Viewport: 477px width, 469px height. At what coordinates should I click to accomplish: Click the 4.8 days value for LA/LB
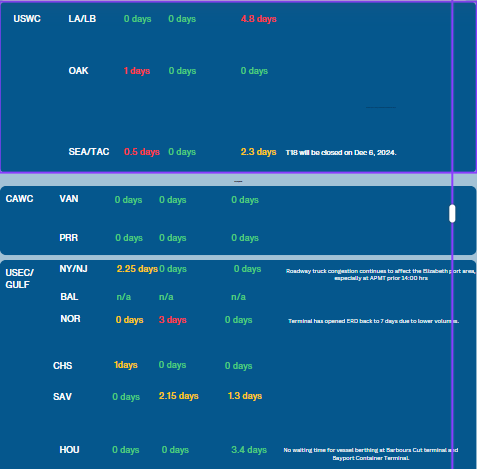tap(259, 19)
